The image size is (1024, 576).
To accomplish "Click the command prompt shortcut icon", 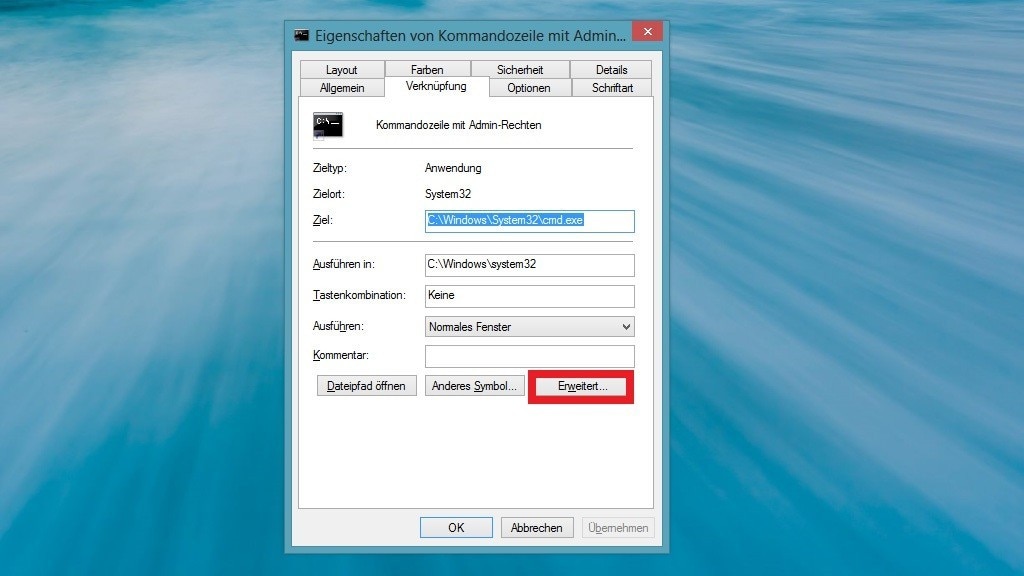I will (x=328, y=124).
